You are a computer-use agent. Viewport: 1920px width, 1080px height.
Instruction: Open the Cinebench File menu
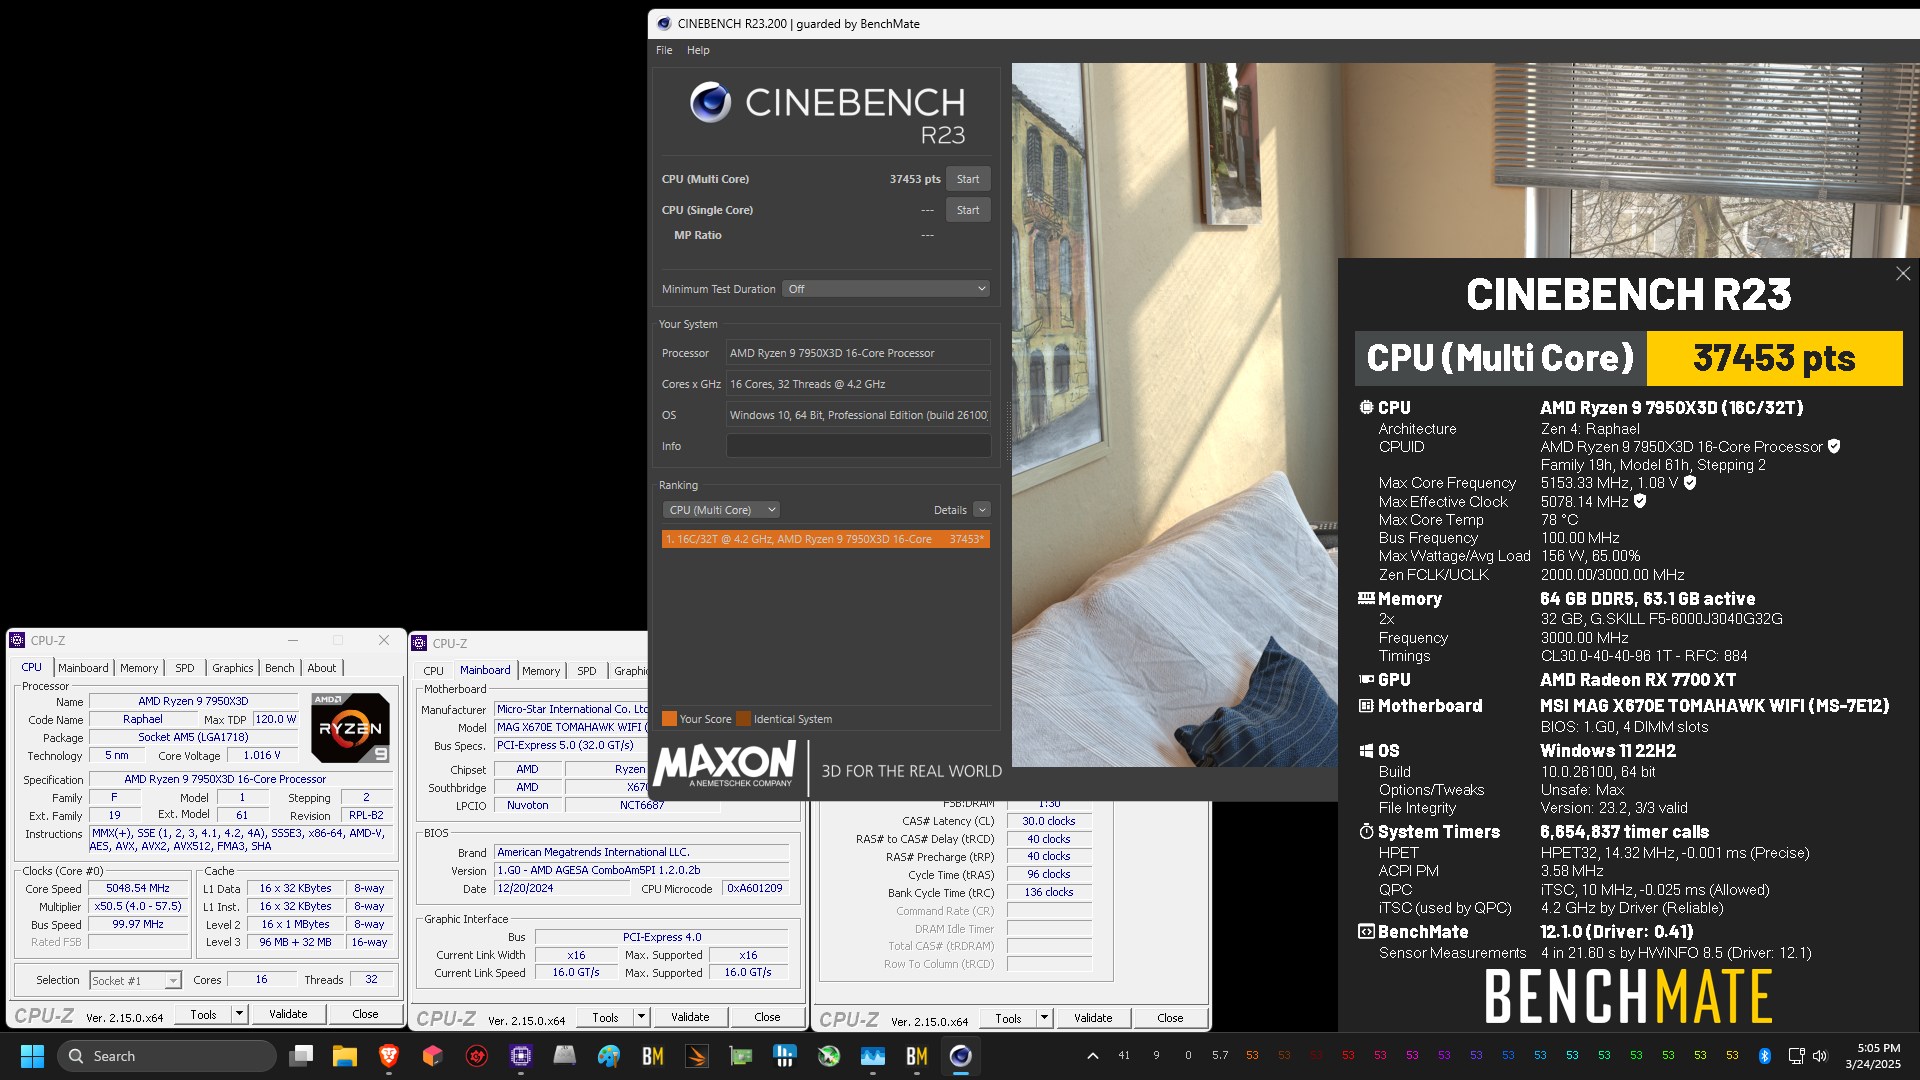tap(664, 50)
